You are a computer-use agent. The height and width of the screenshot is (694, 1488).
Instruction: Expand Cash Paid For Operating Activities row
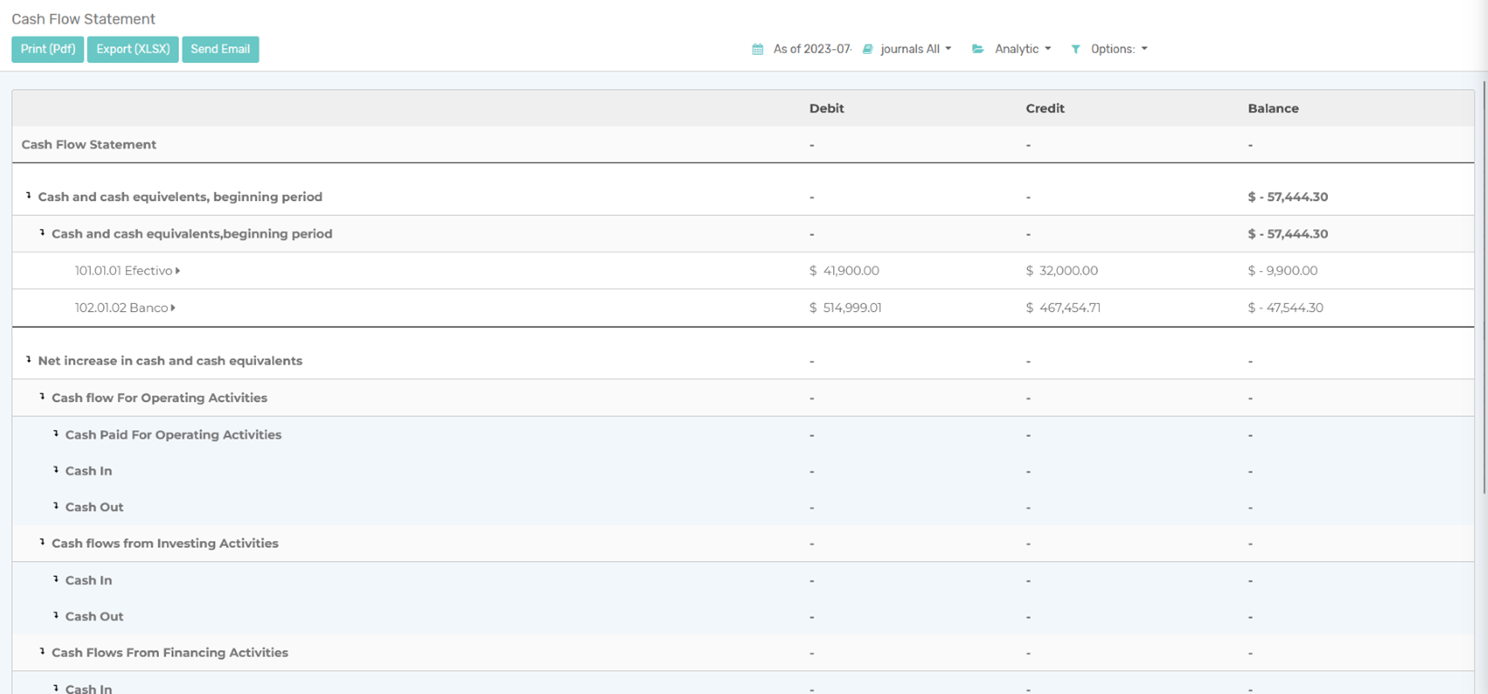click(x=173, y=435)
